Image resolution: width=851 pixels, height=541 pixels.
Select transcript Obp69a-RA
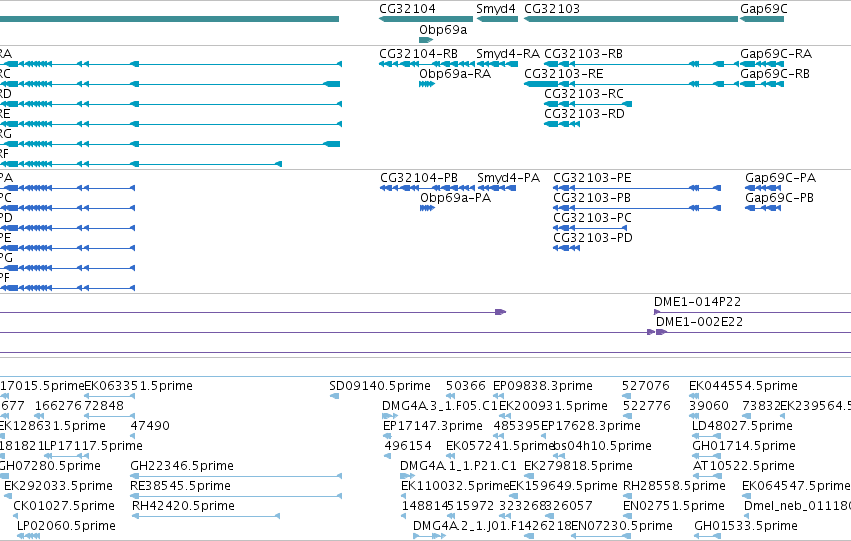tap(427, 84)
